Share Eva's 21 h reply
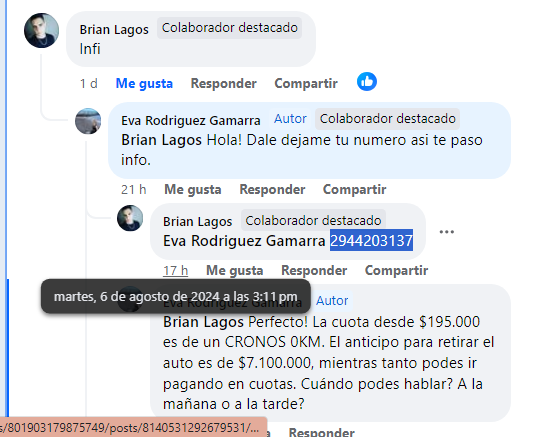The width and height of the screenshot is (553, 437). [x=354, y=189]
